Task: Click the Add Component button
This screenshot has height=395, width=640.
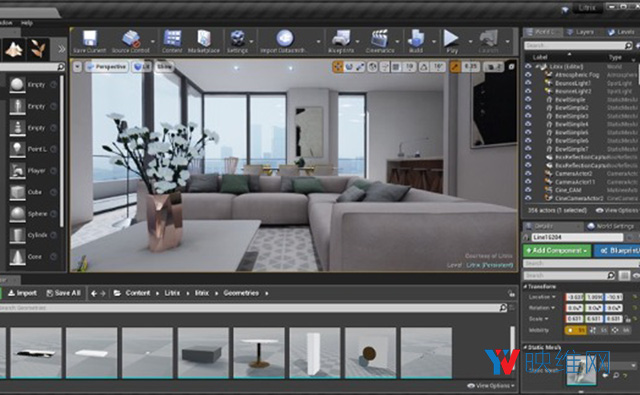Action: (557, 250)
